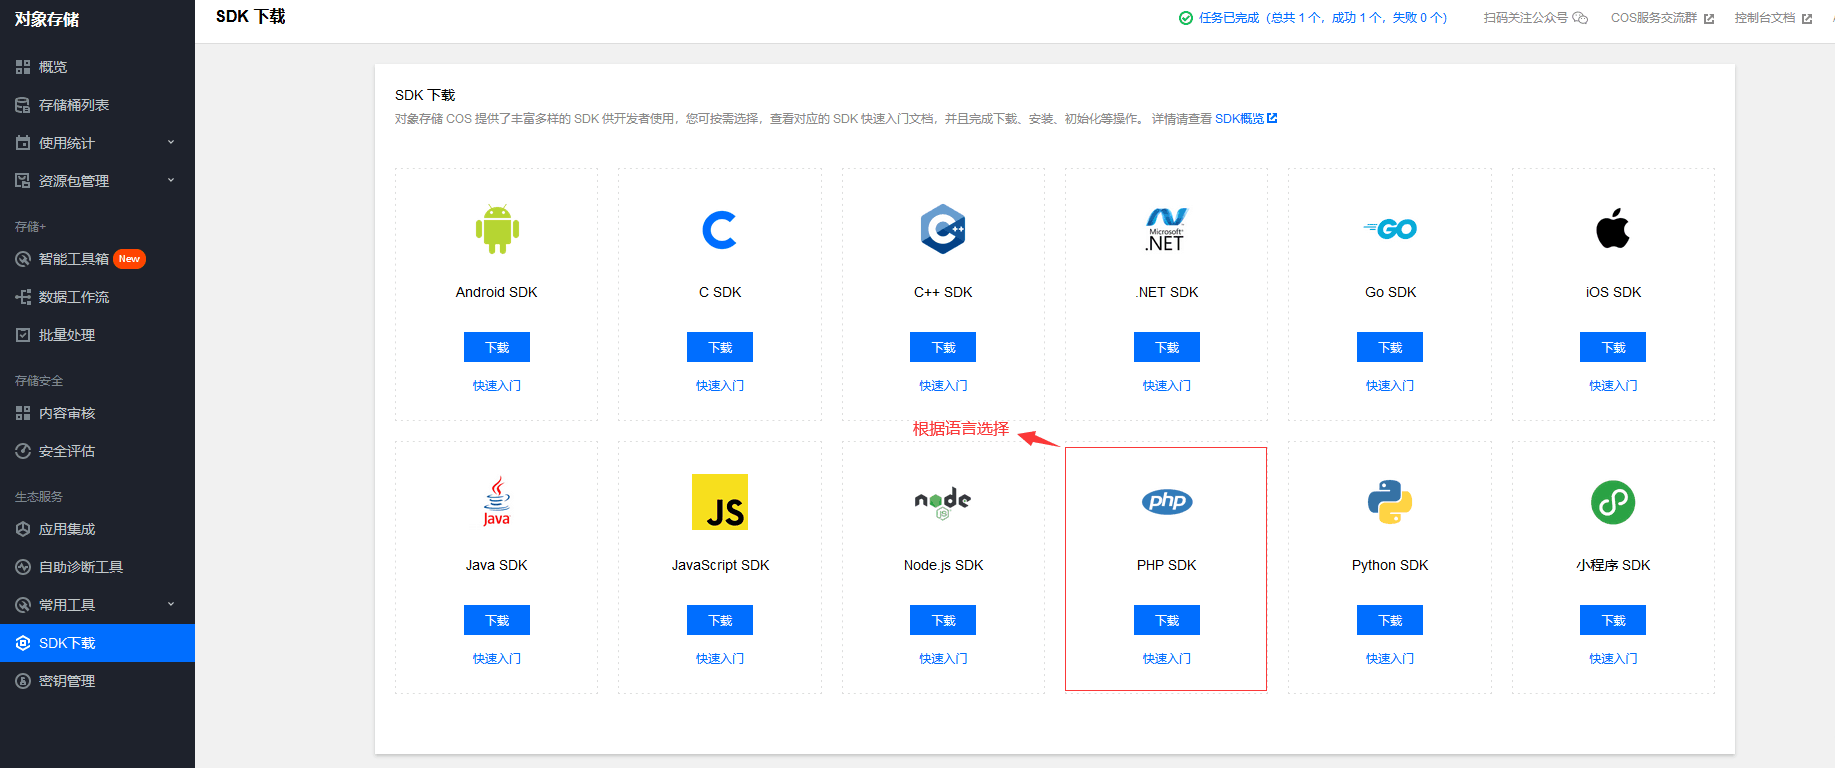Screen dimensions: 1835x768
Task: Click the 对象存储 sidebar title
Action: coord(47,19)
